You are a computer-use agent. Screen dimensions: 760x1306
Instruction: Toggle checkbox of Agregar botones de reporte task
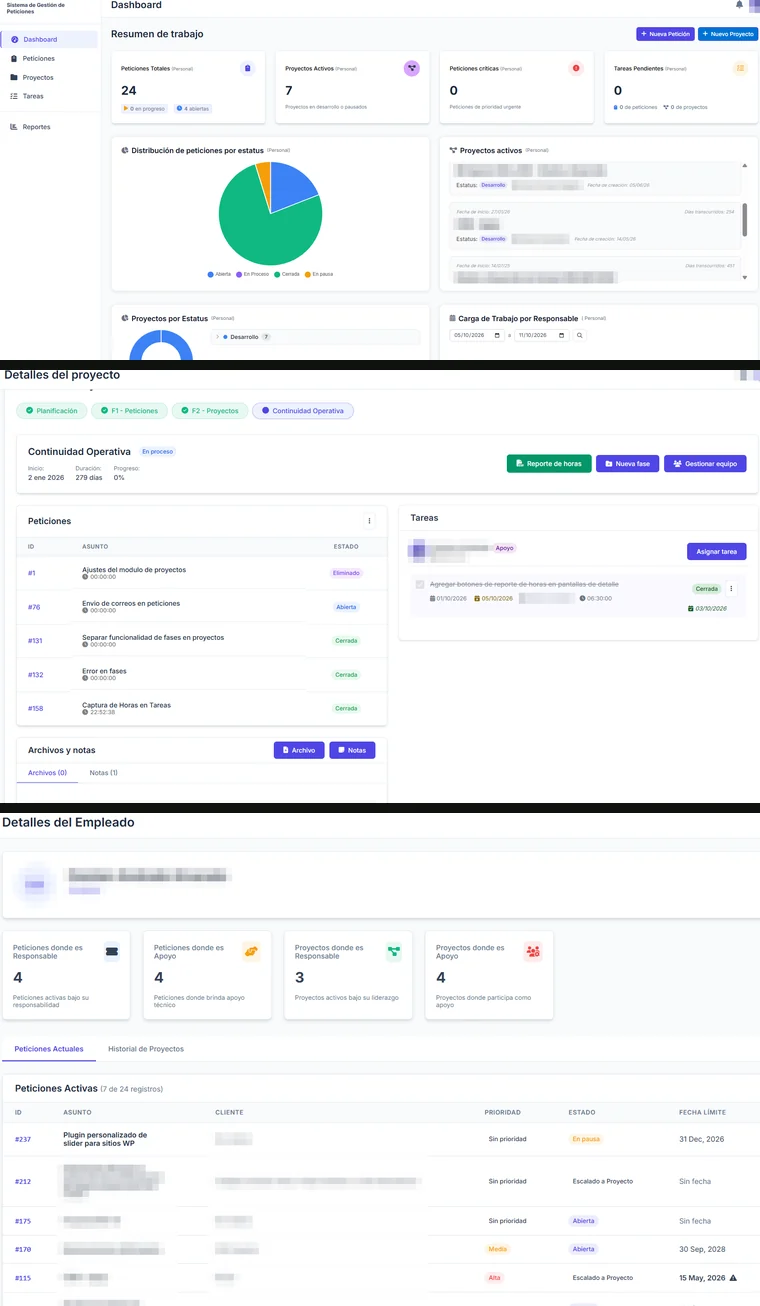pyautogui.click(x=420, y=584)
